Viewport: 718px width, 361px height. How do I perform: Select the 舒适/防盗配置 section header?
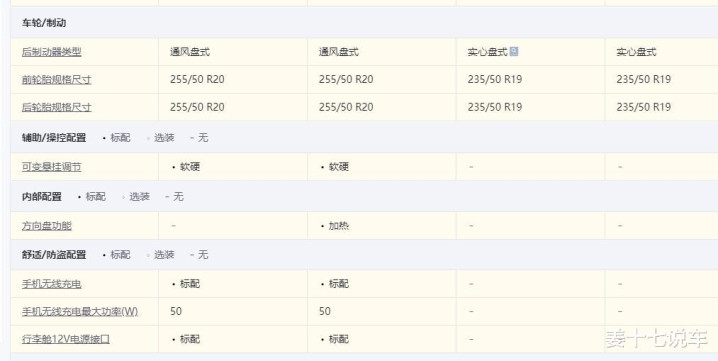click(x=54, y=254)
